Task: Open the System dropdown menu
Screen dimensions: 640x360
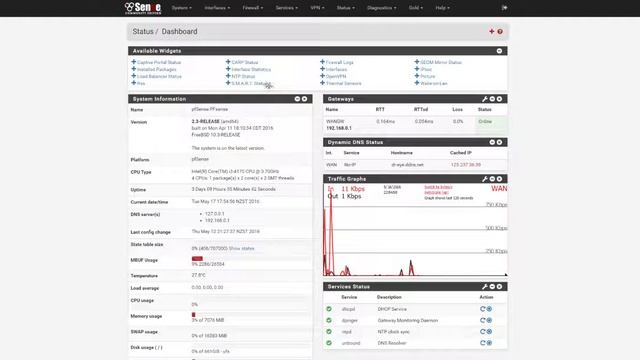Action: point(182,8)
